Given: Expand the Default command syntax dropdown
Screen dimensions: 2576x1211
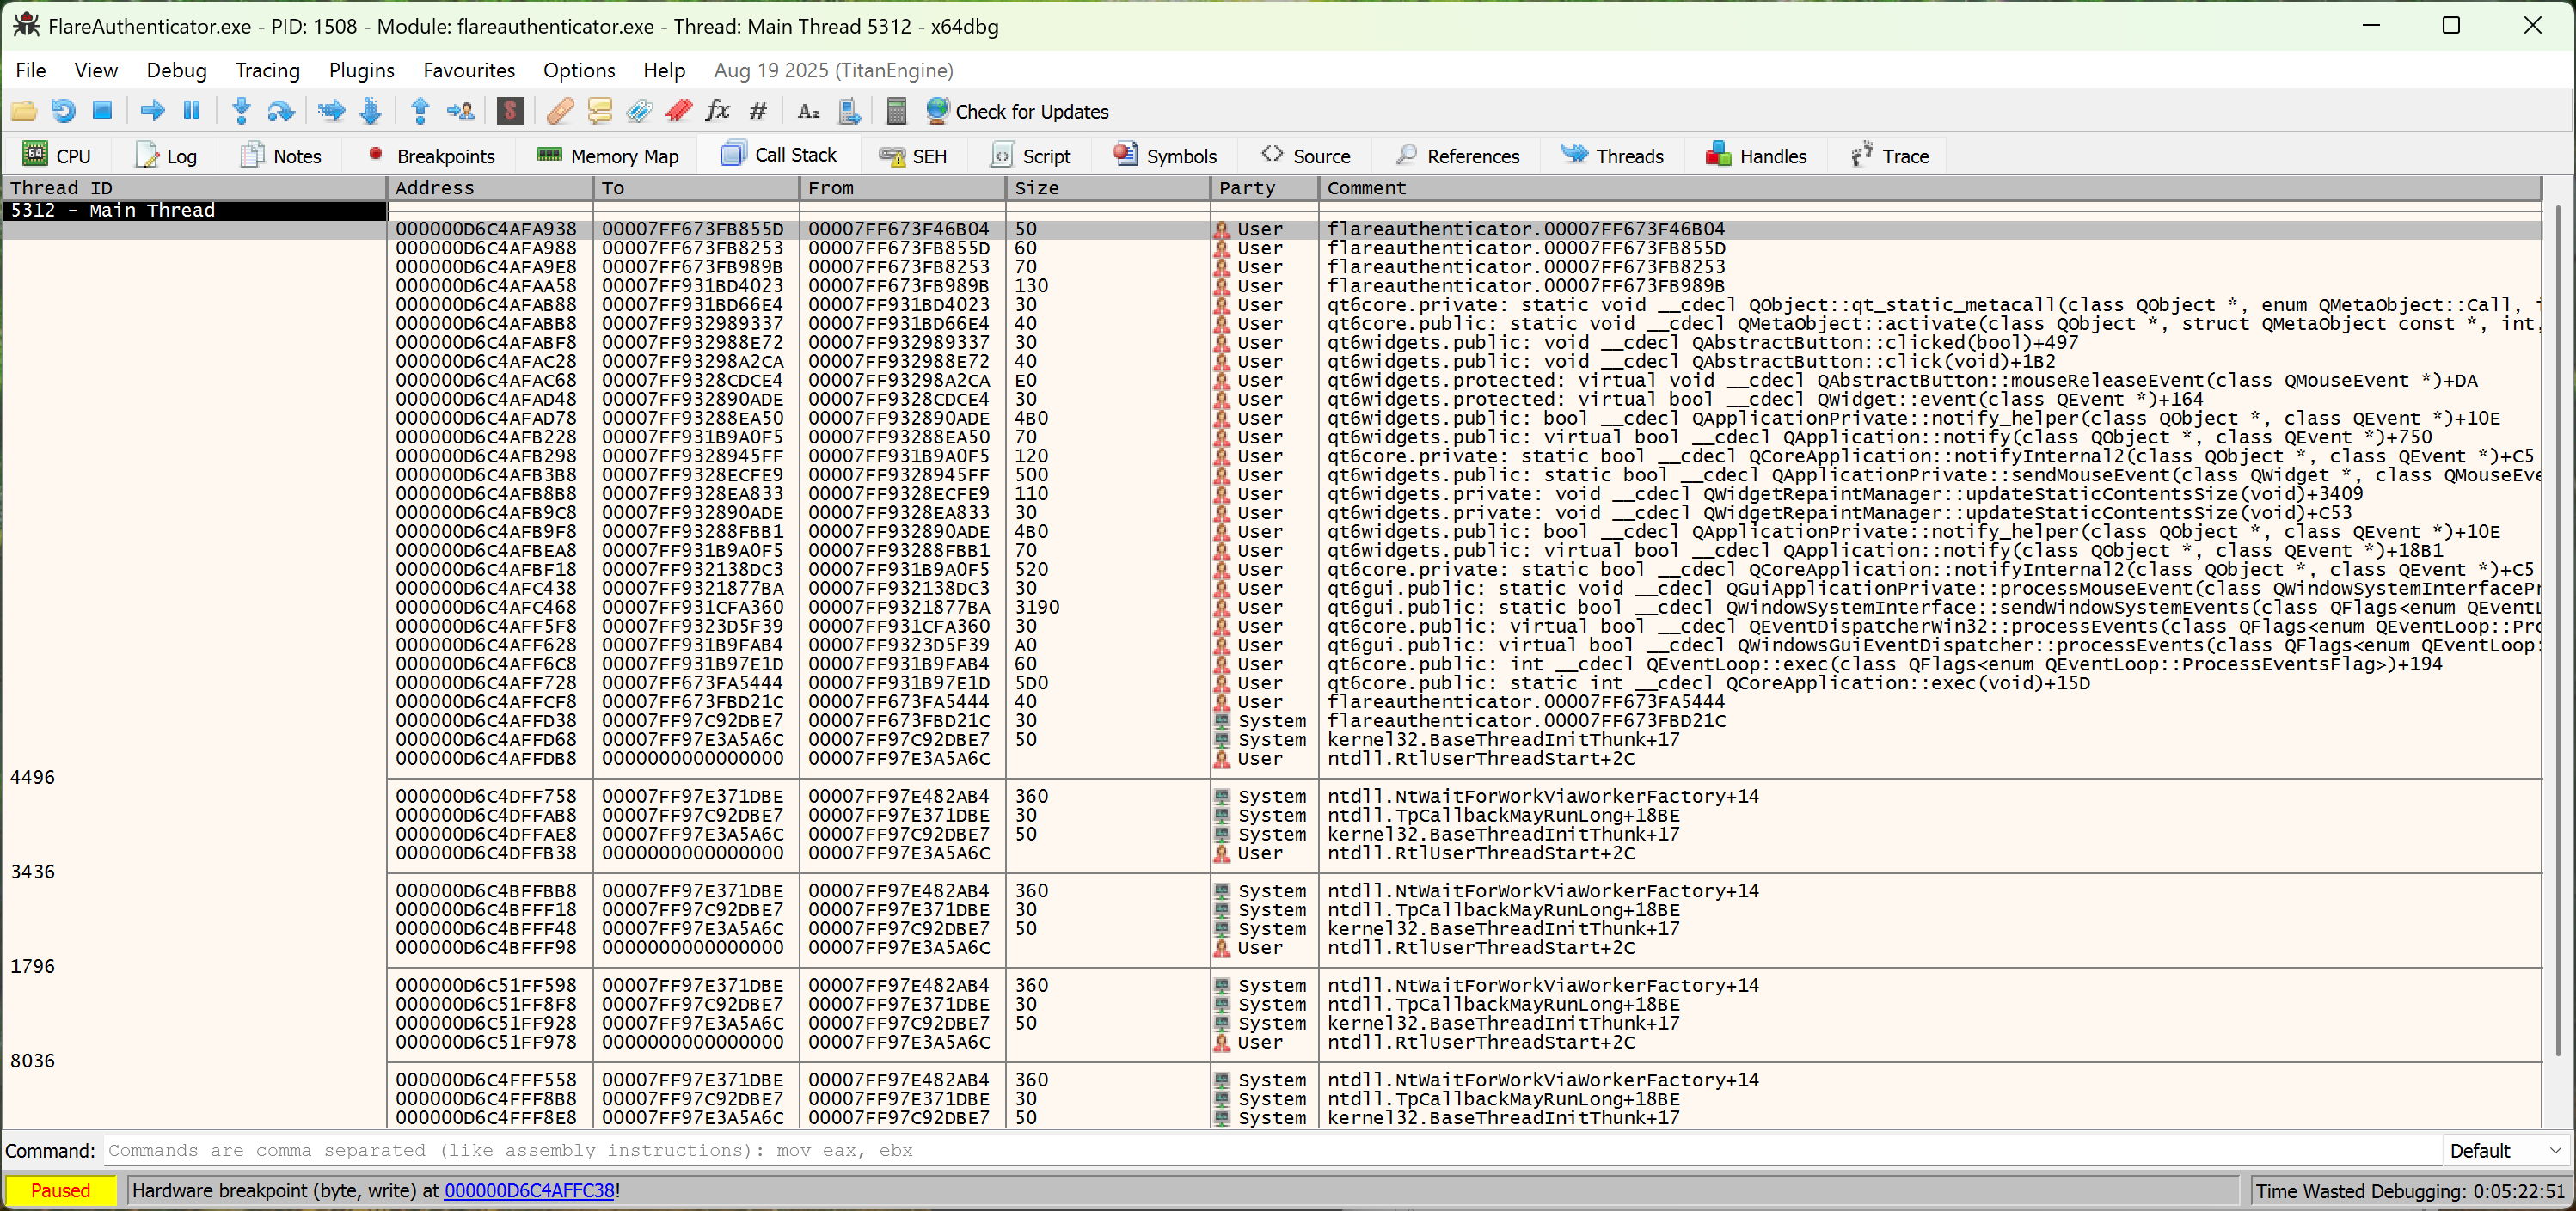Looking at the screenshot, I should click(2505, 1150).
